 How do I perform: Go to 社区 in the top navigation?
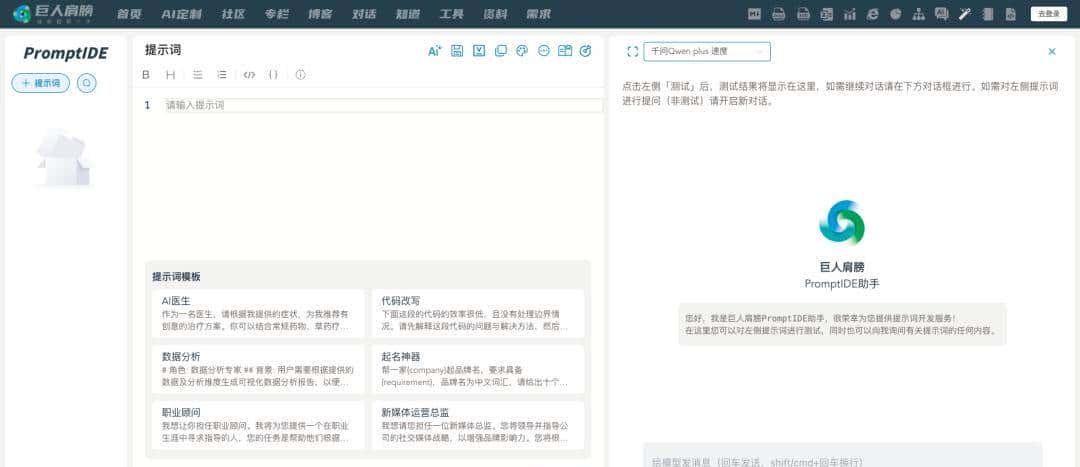[x=233, y=14]
